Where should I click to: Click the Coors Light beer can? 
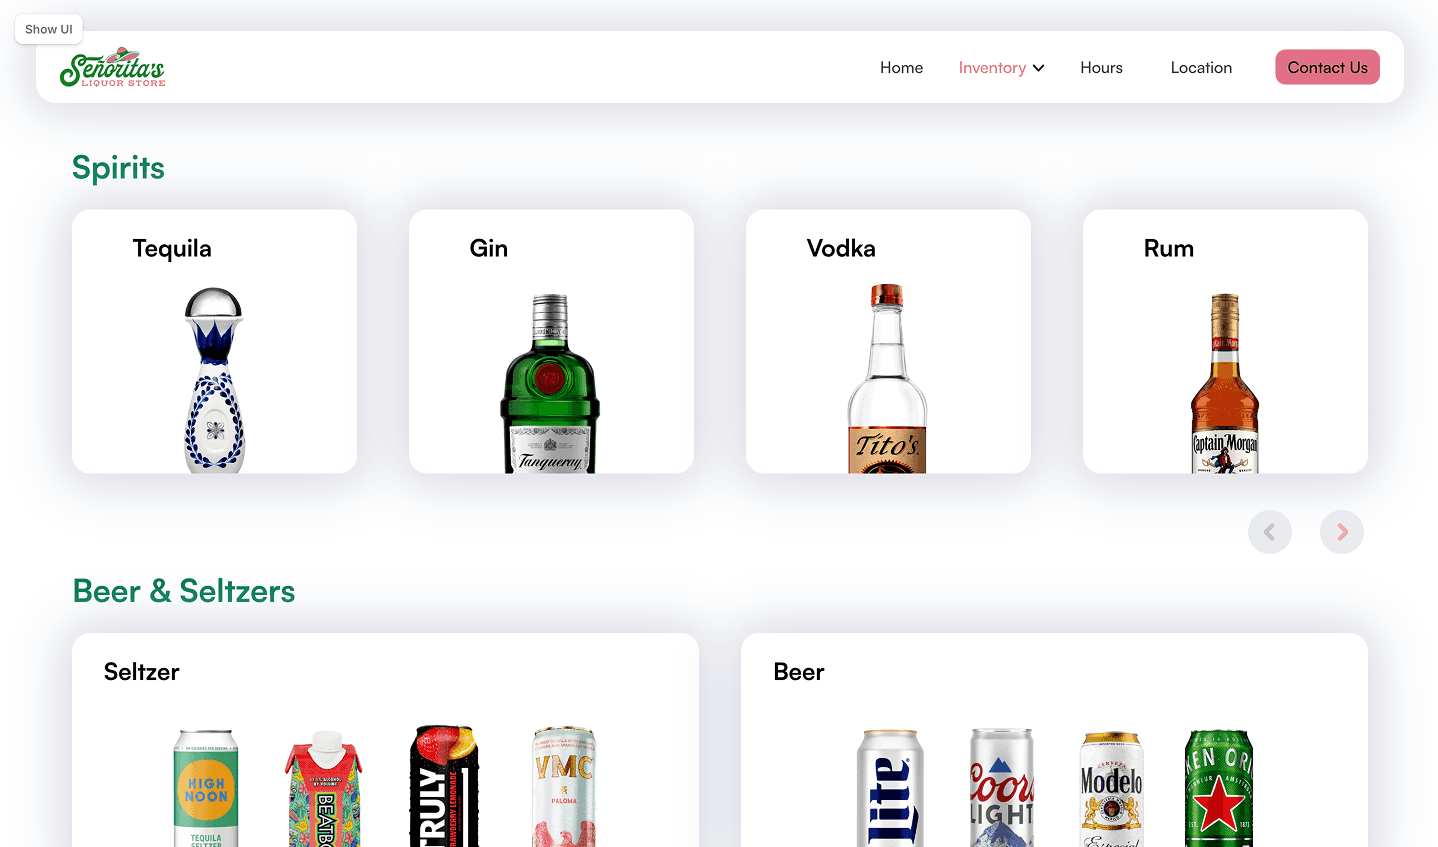1001,787
